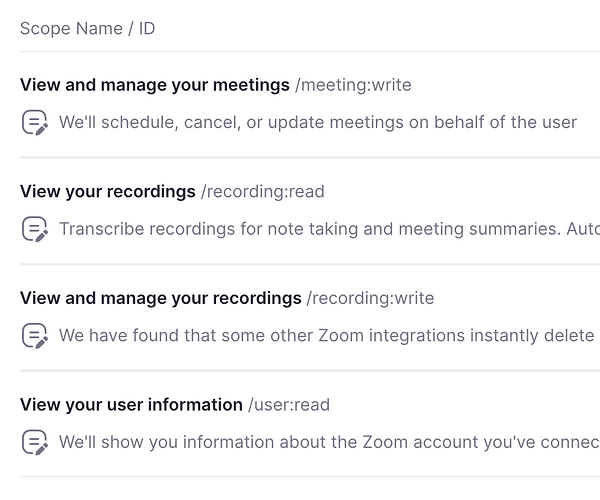The width and height of the screenshot is (600, 500).
Task: Click the /meeting:write scope ID
Action: coord(354,85)
